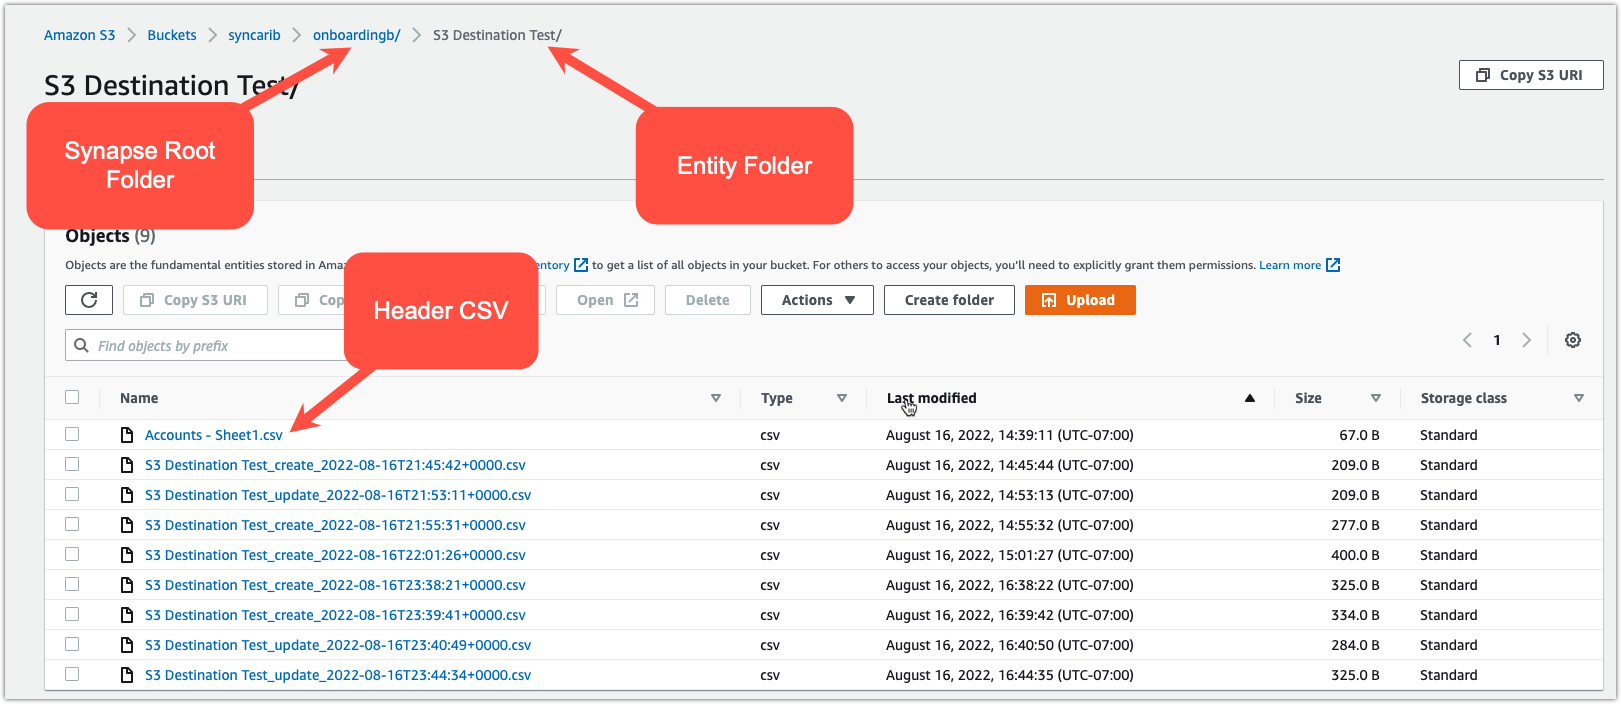Check the create_2022-08-16T21:45:42 file row
Screen dimensions: 1621x704
pyautogui.click(x=72, y=464)
